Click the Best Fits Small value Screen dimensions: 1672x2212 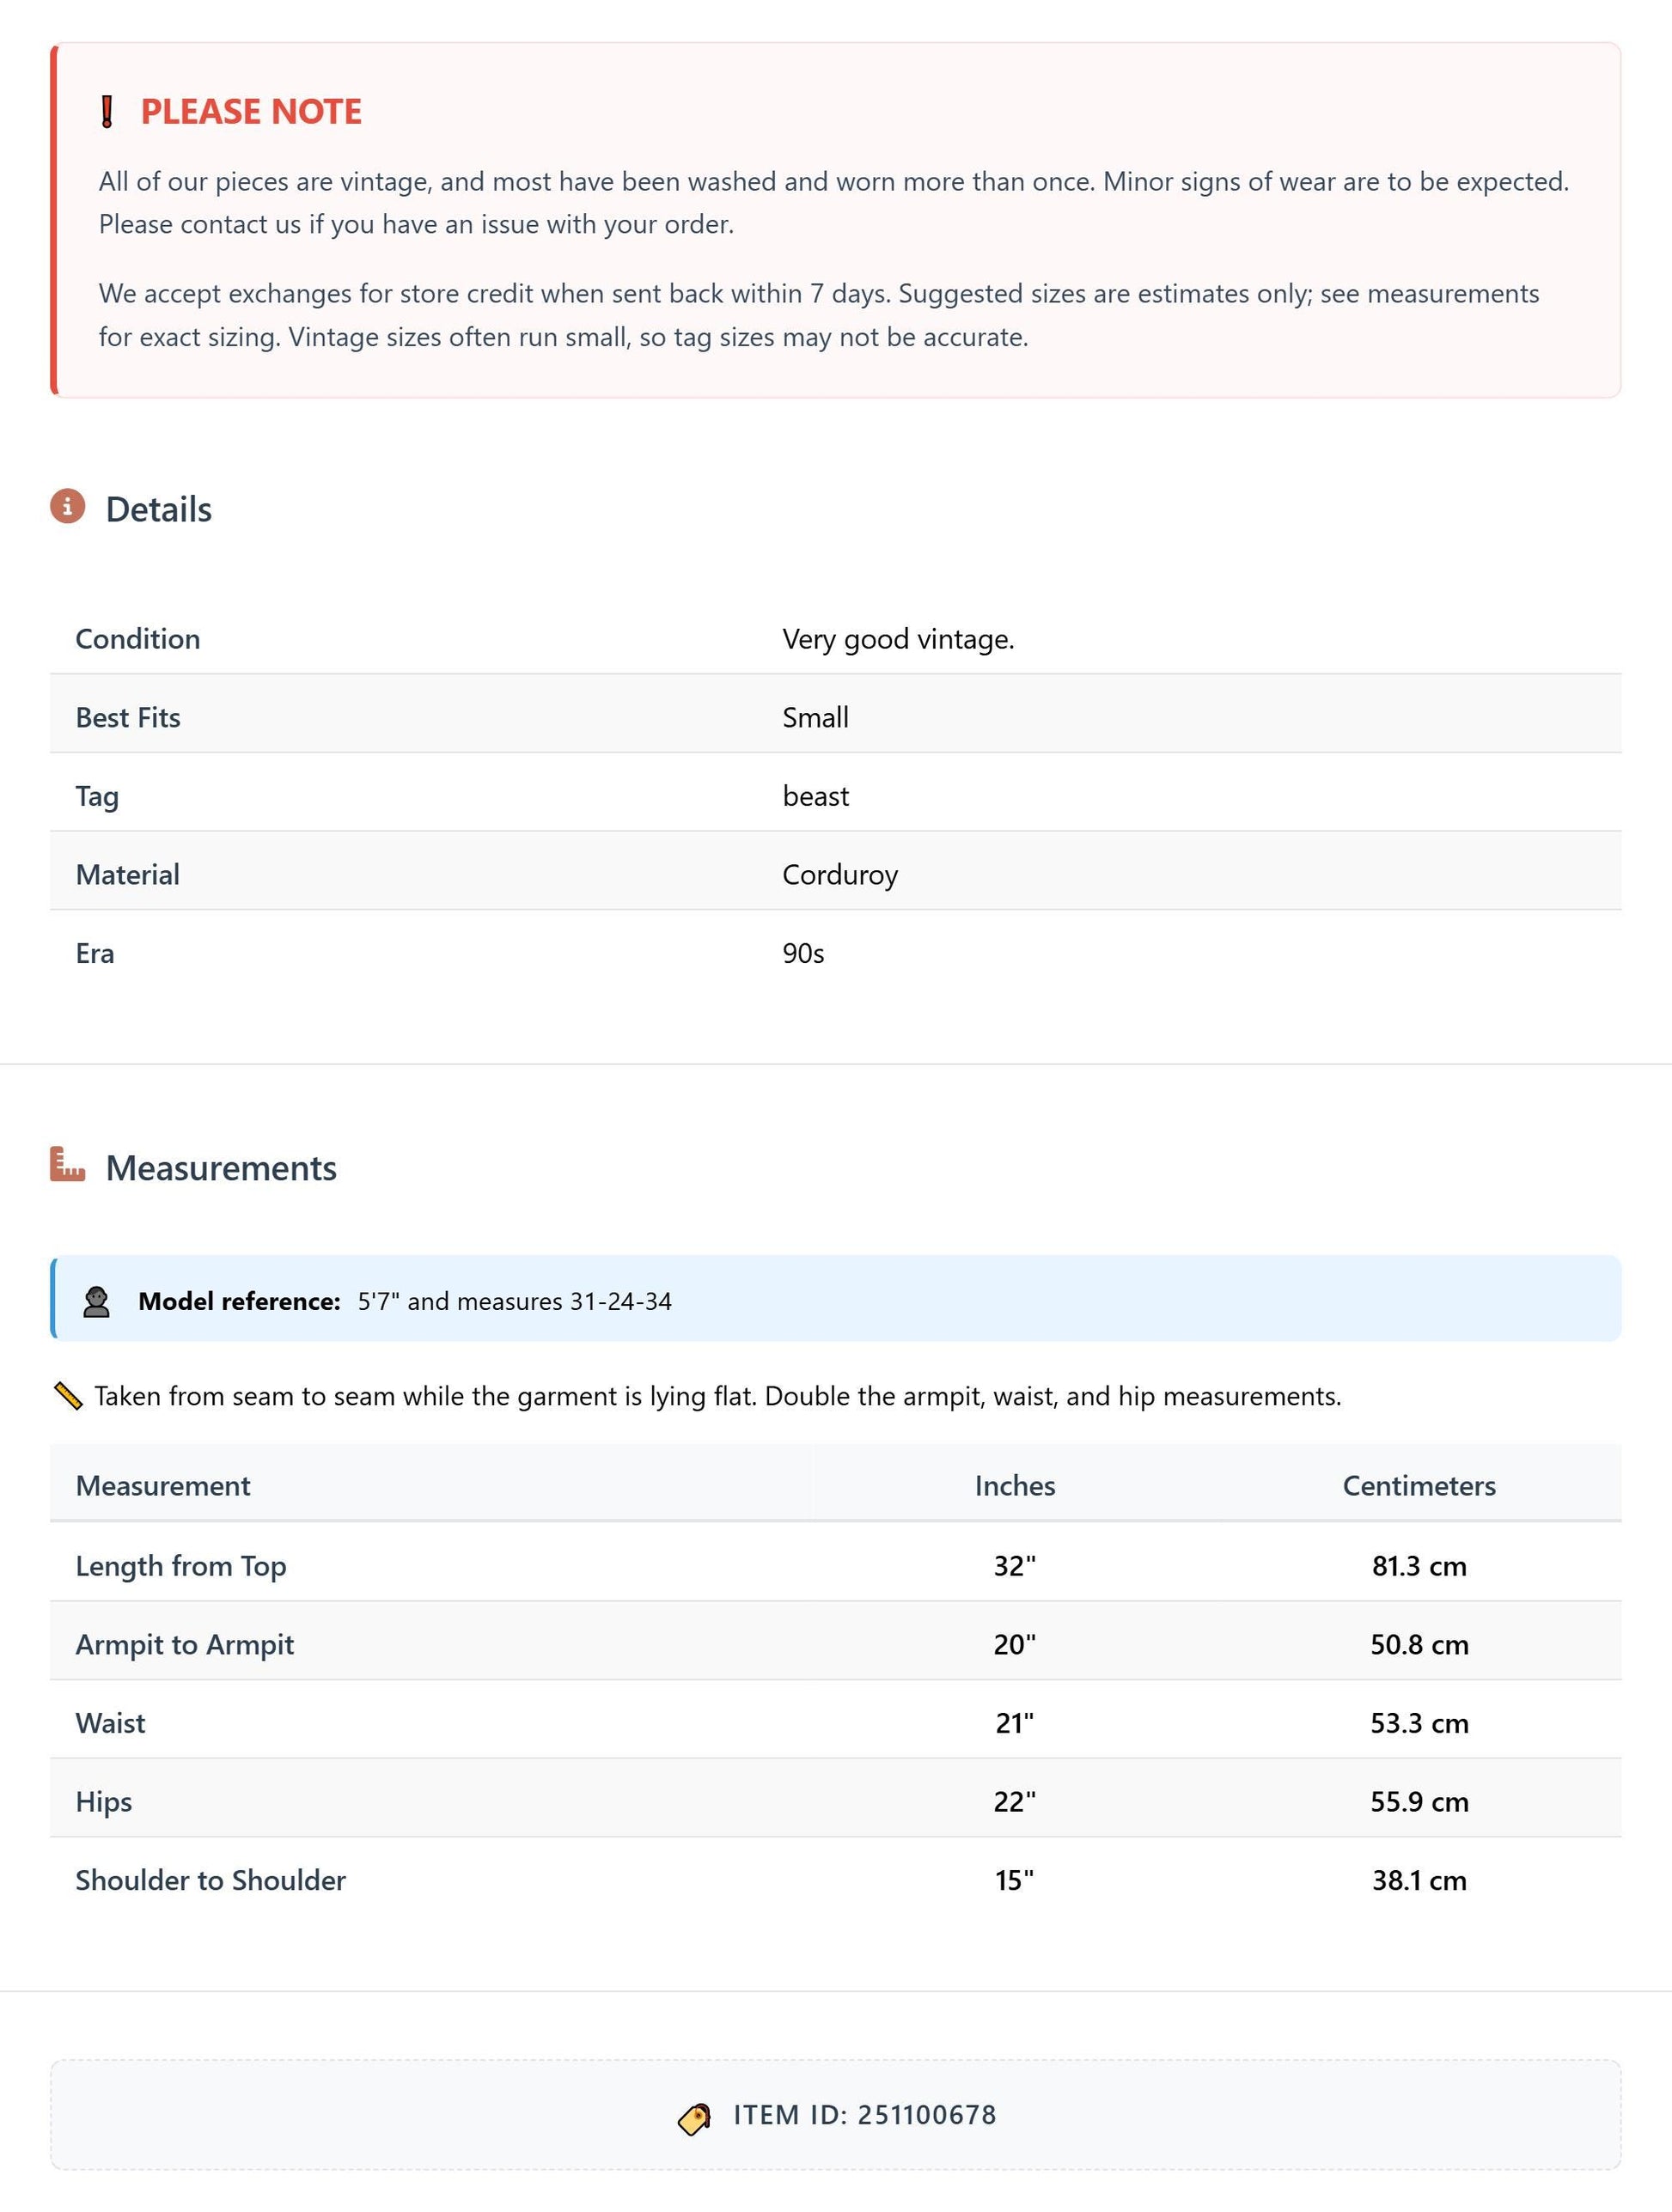[x=815, y=718]
